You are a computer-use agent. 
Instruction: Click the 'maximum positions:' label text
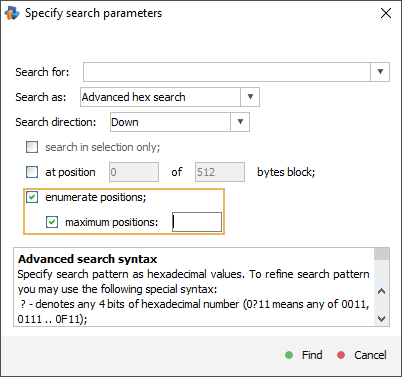[112, 222]
